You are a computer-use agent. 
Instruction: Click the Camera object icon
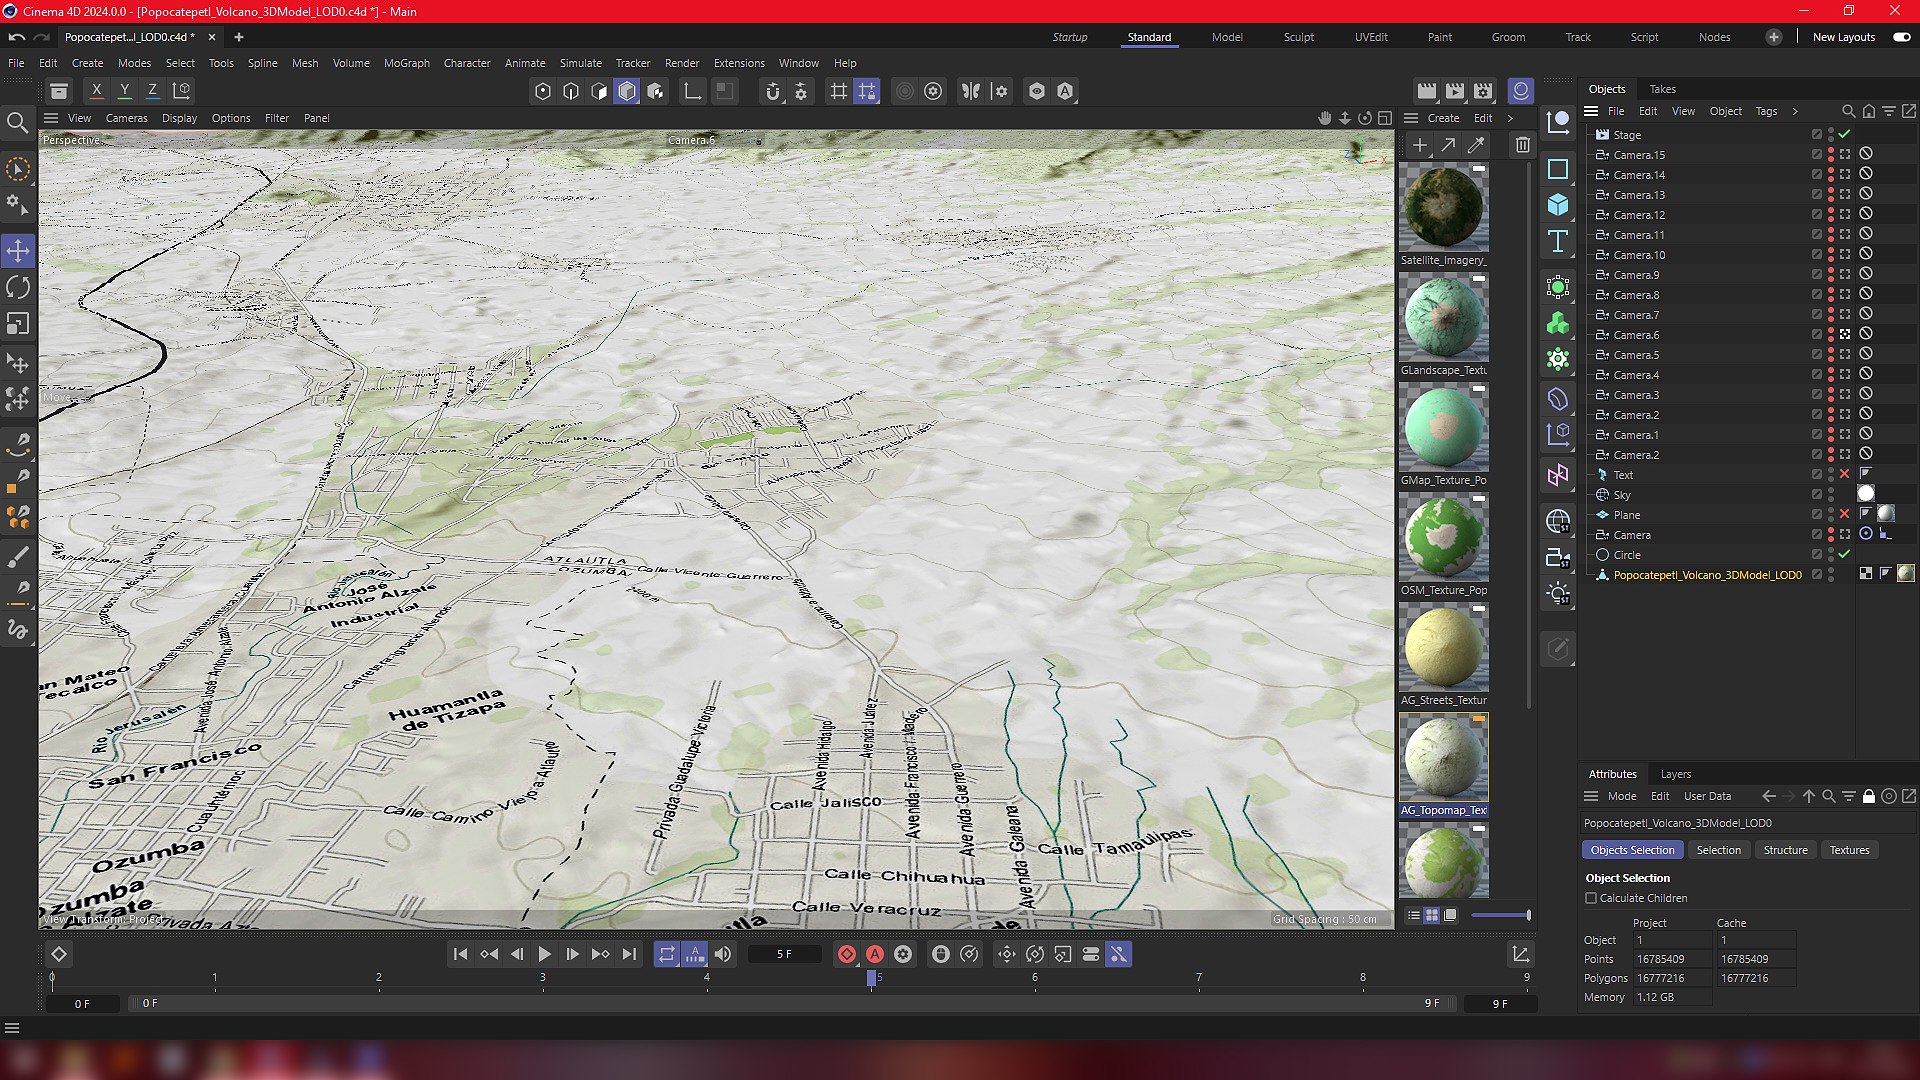(x=1557, y=558)
